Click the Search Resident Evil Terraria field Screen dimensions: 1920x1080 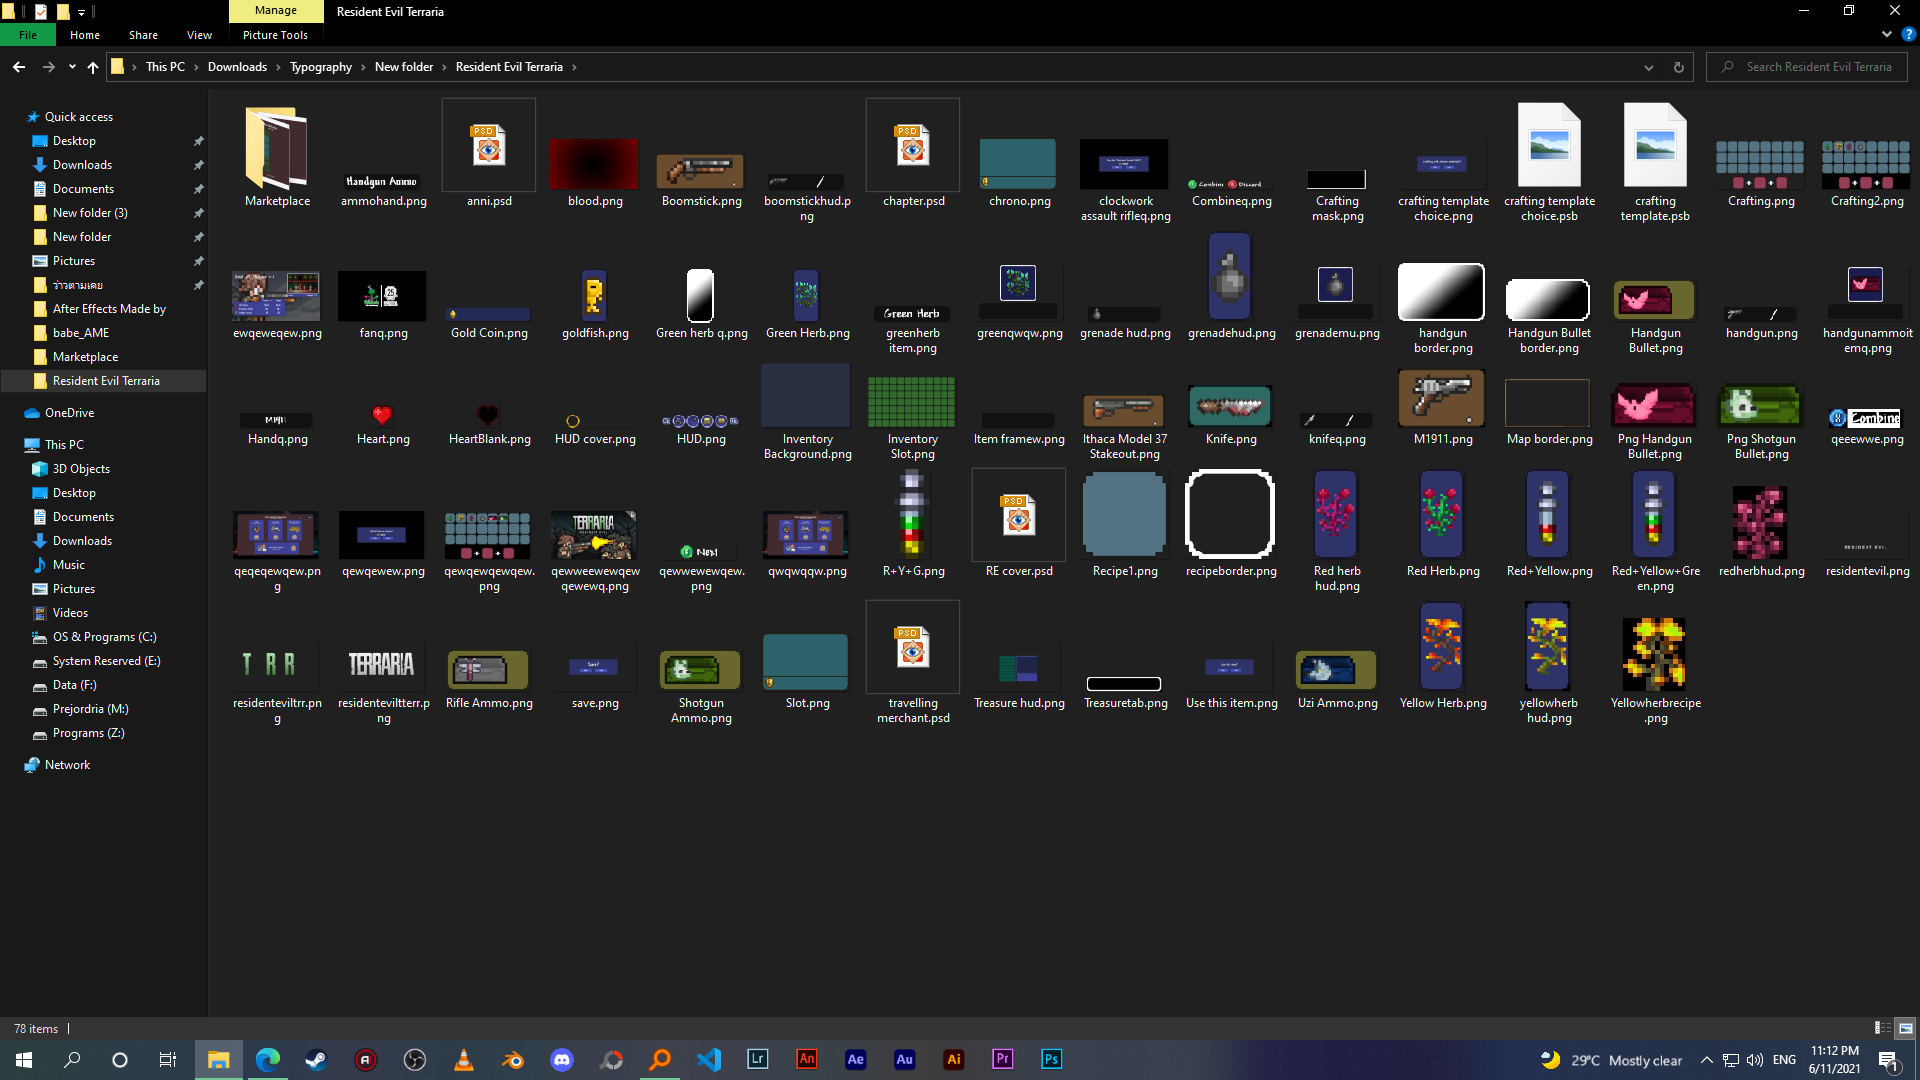pos(1808,67)
